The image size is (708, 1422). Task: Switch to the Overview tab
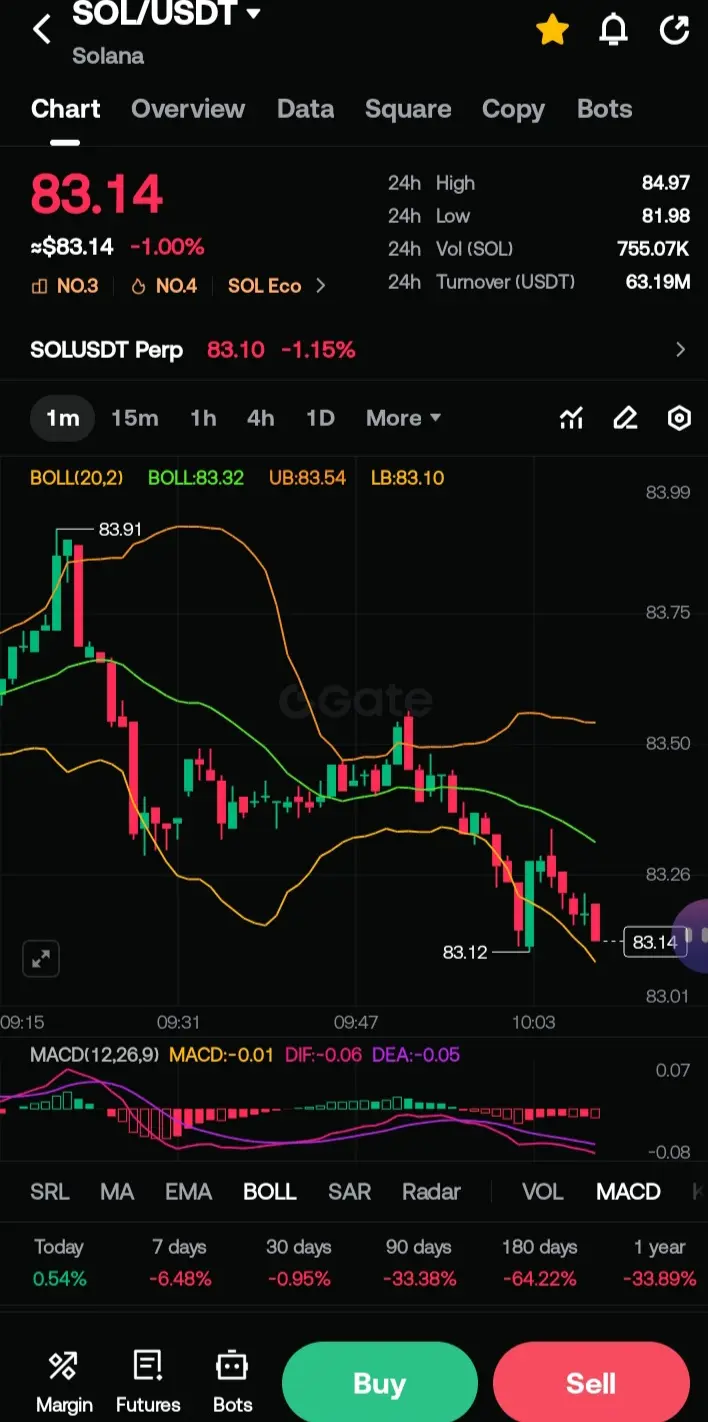point(188,109)
